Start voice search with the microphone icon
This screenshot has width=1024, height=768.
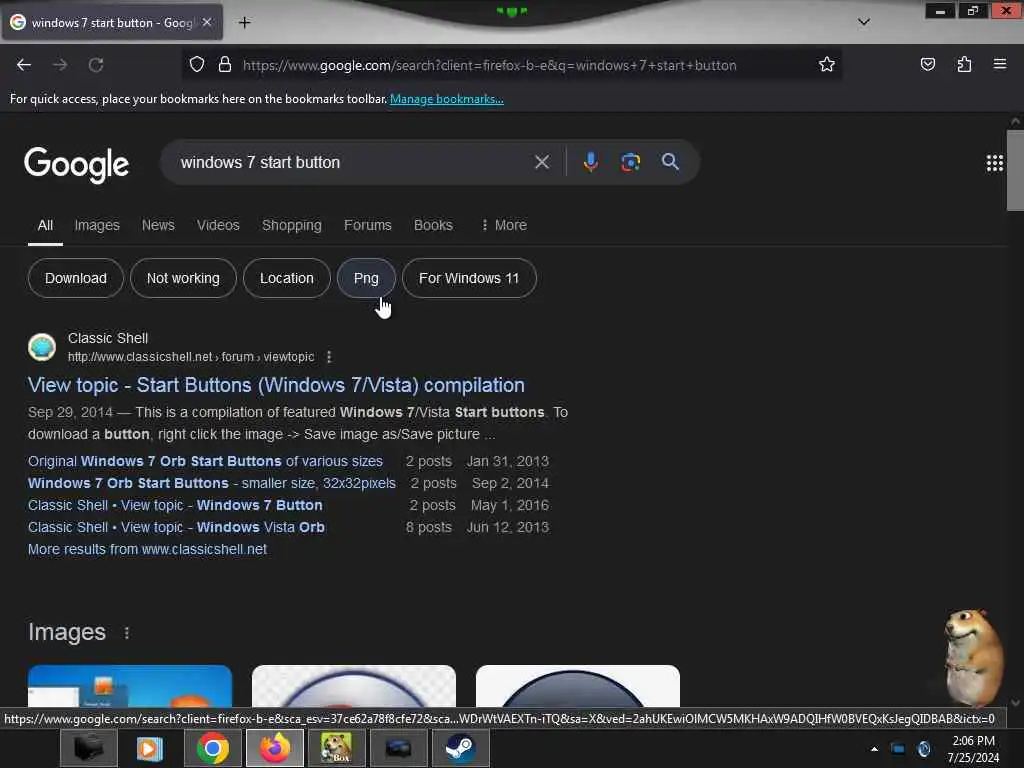590,162
